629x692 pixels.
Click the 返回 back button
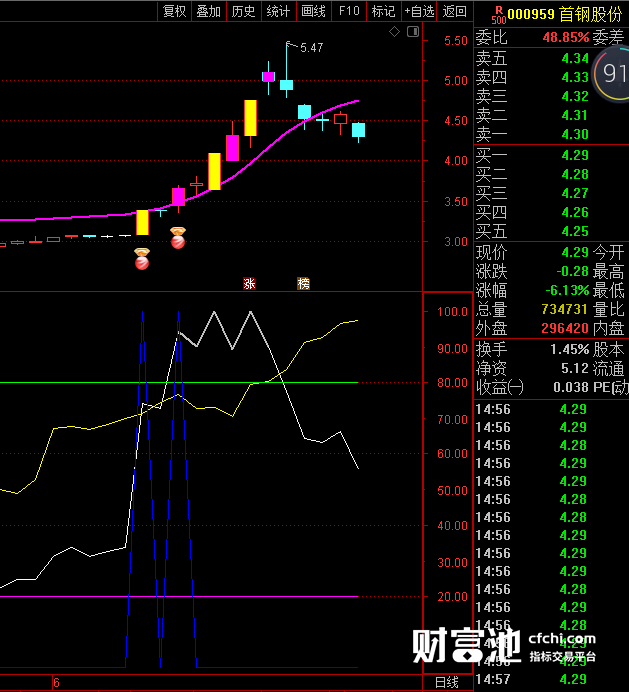point(455,11)
